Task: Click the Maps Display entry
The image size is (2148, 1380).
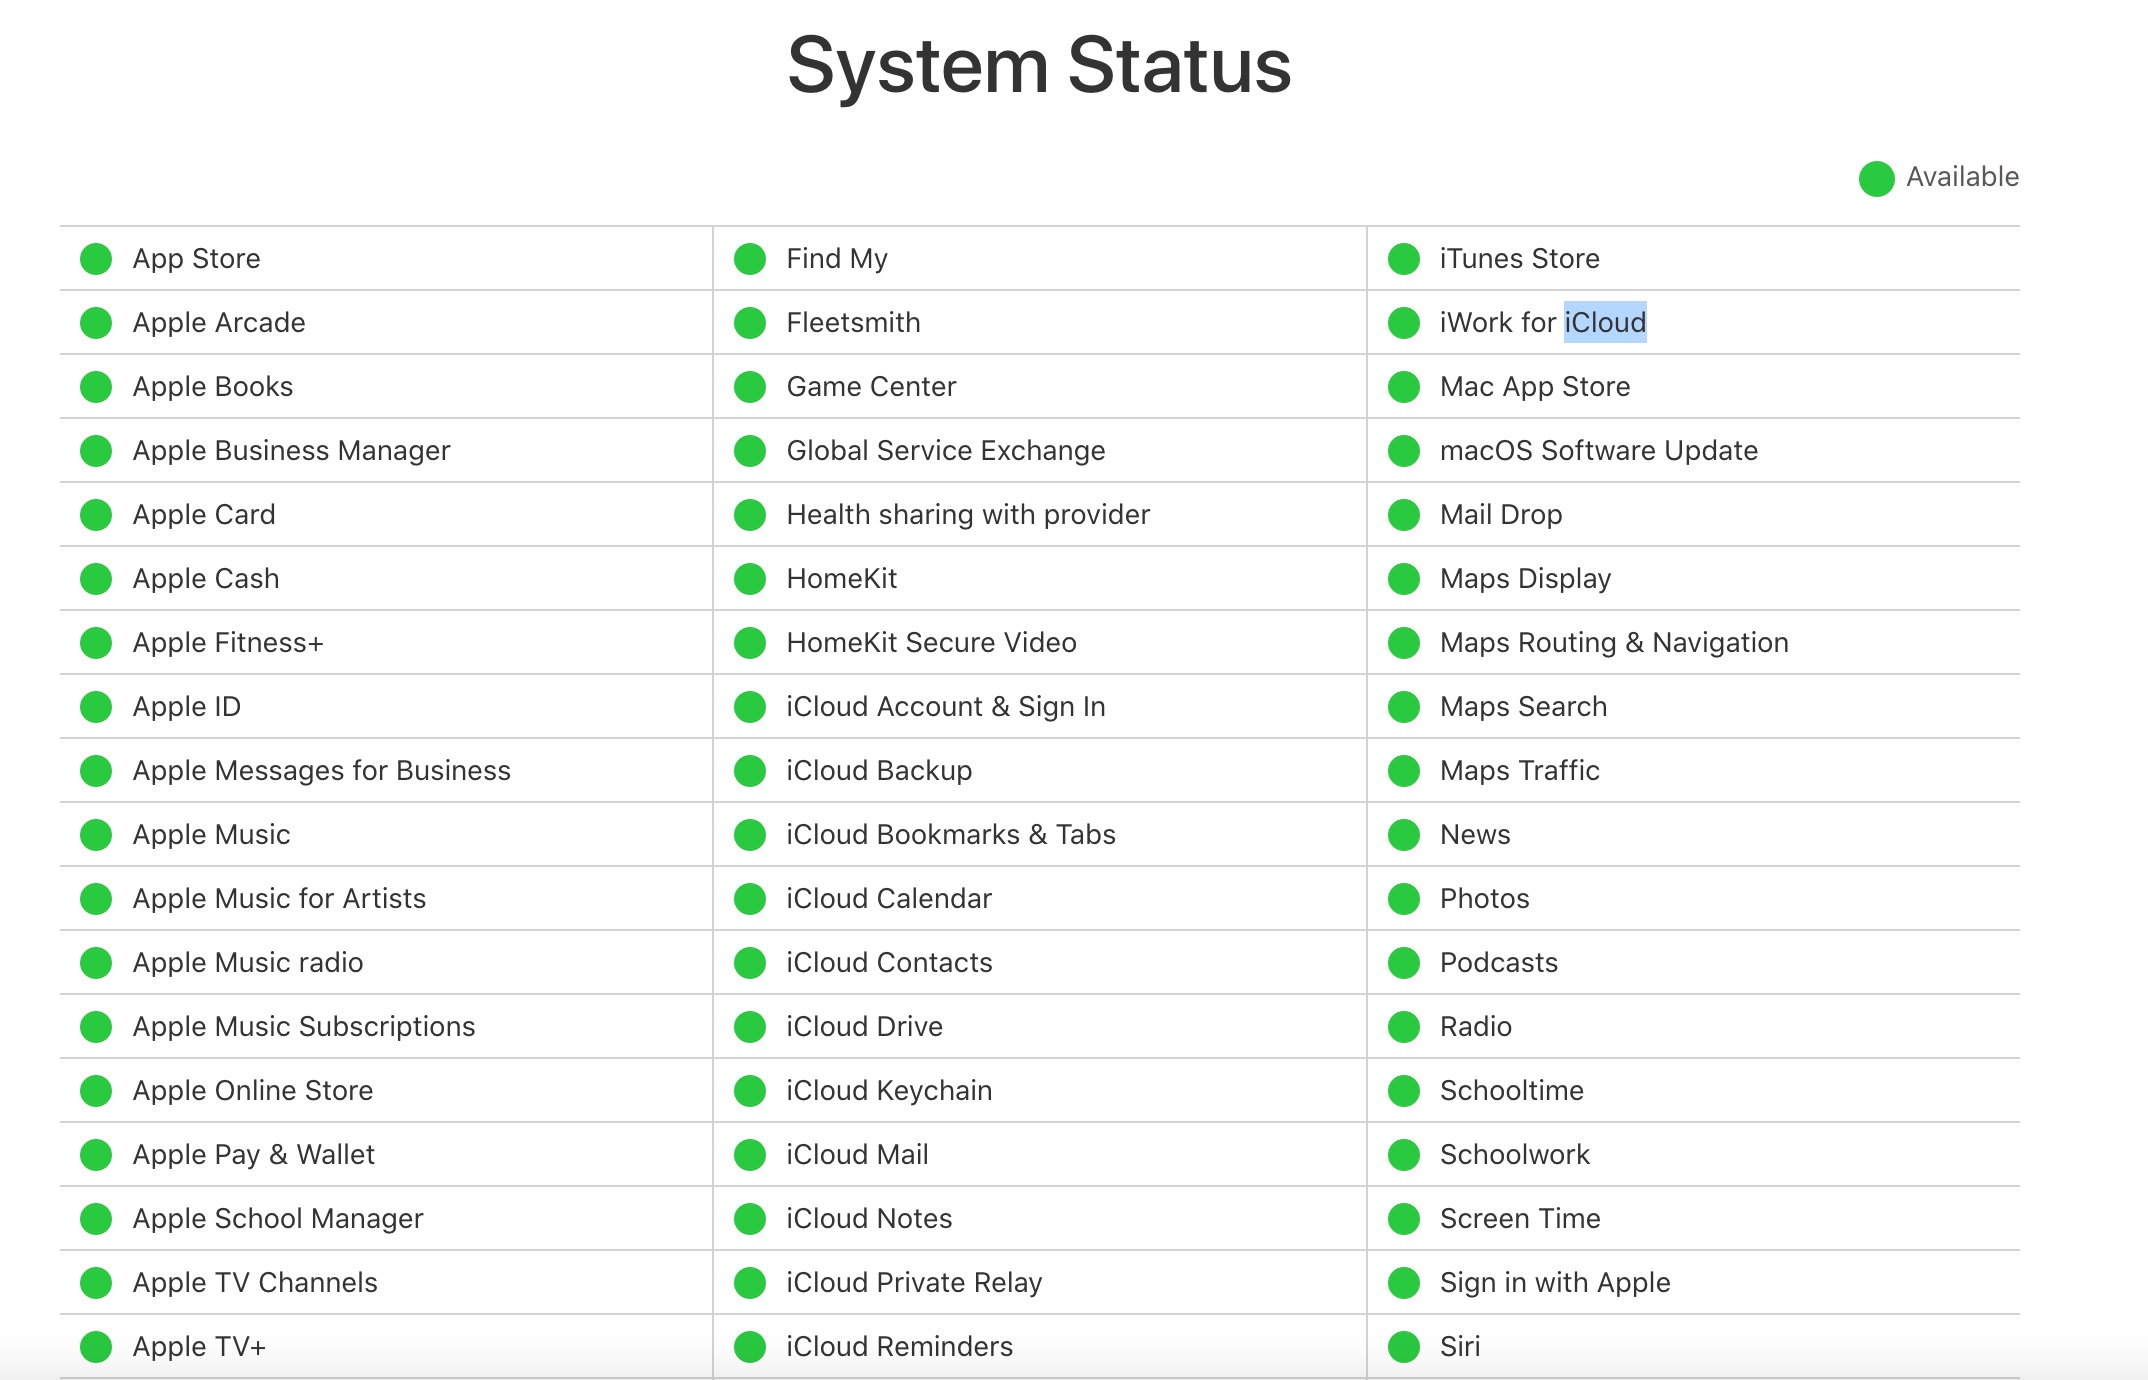Action: pos(1526,579)
